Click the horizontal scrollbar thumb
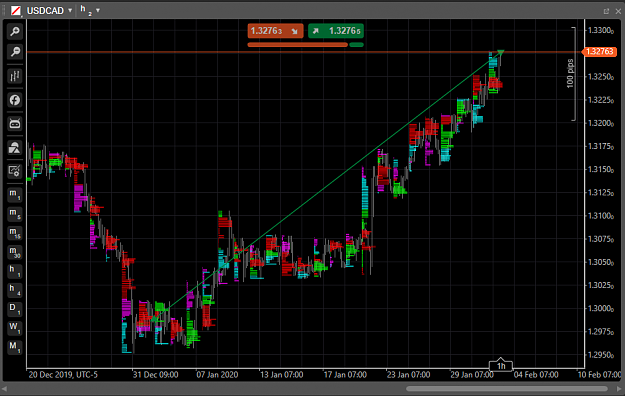This screenshot has width=625, height=396. pos(507,388)
